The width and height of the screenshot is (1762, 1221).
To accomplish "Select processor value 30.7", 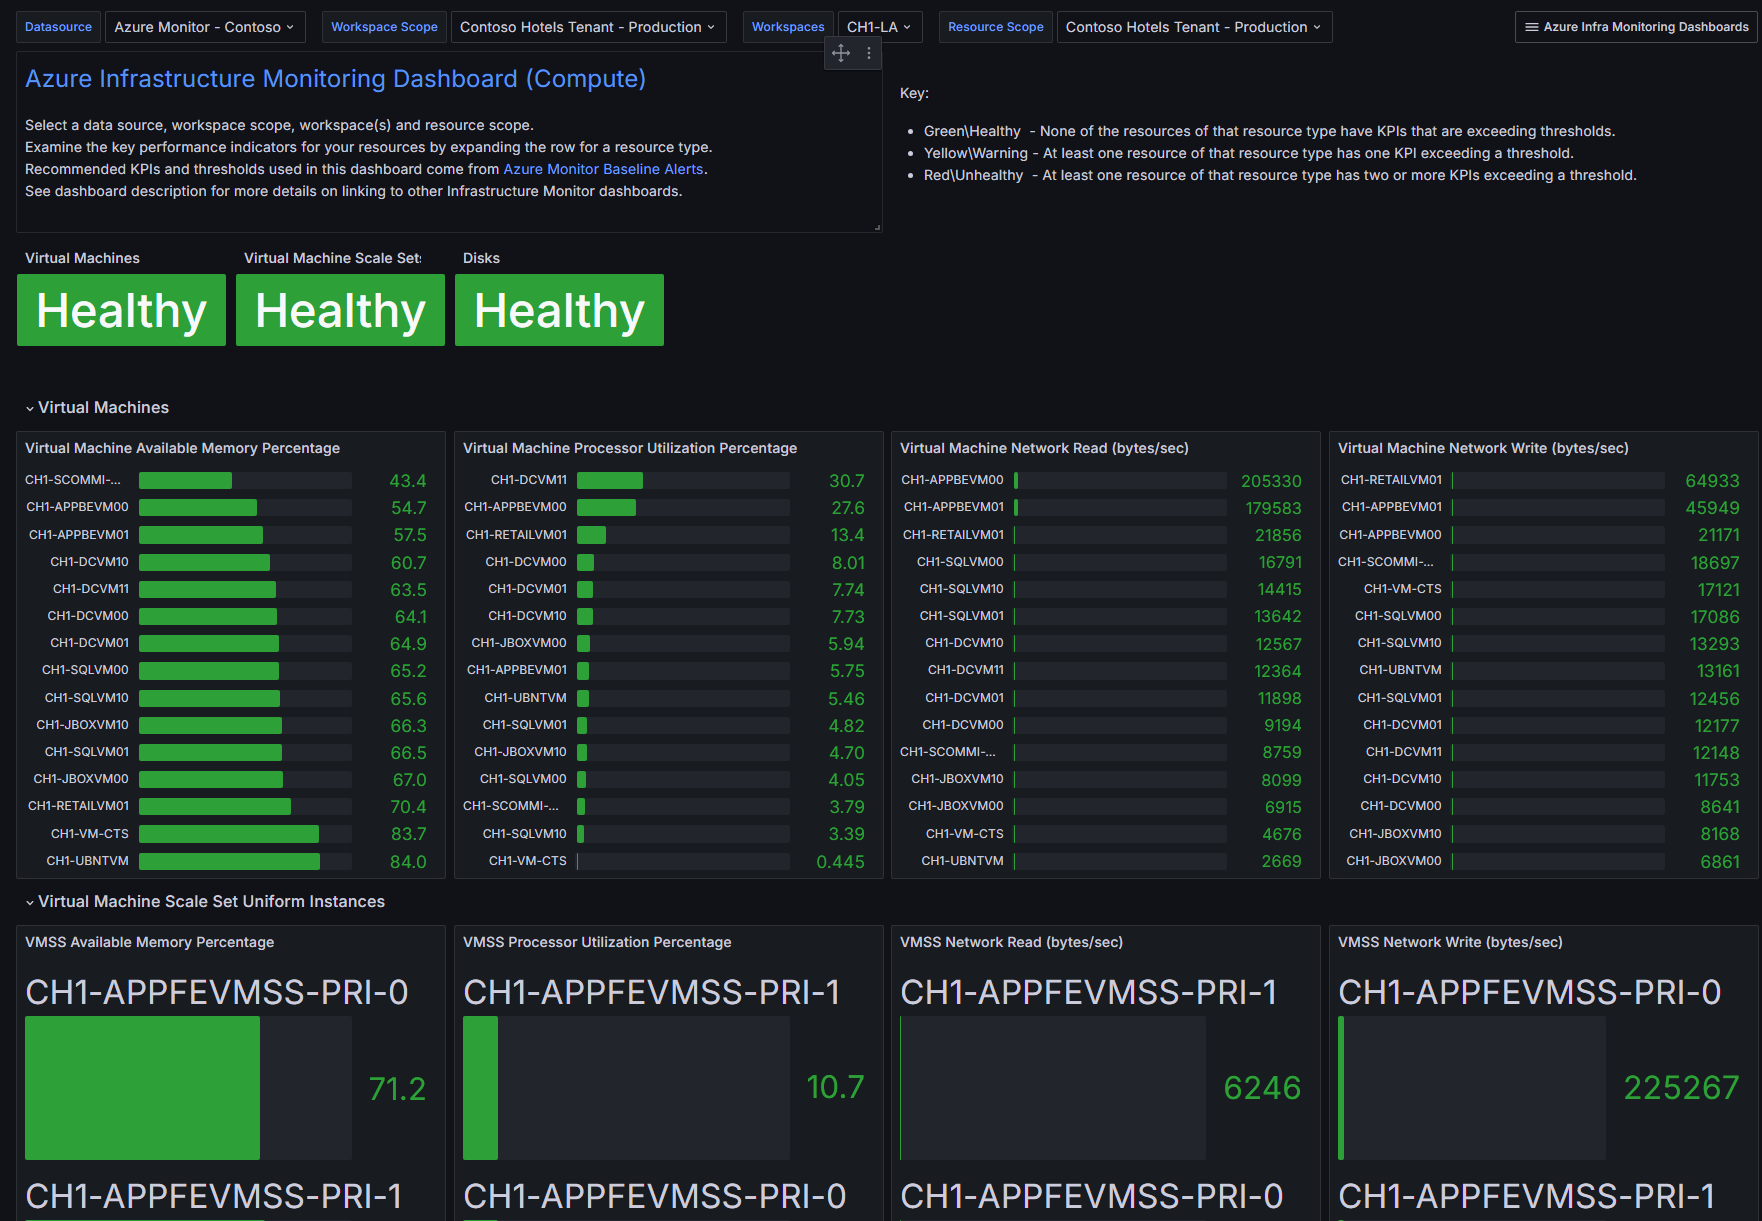I will [x=846, y=481].
